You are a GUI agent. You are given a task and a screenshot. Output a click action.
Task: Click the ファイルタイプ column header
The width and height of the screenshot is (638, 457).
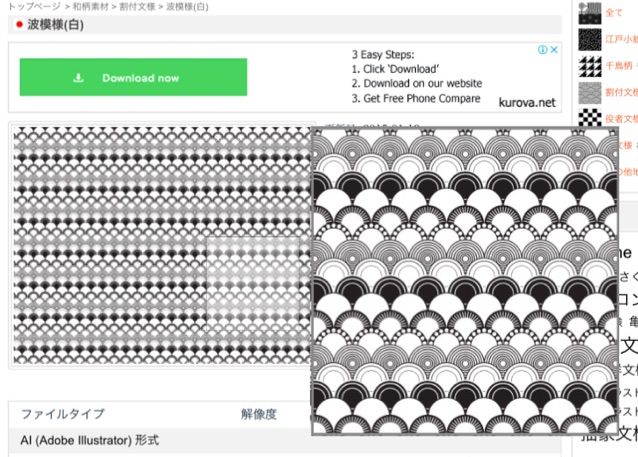point(63,414)
